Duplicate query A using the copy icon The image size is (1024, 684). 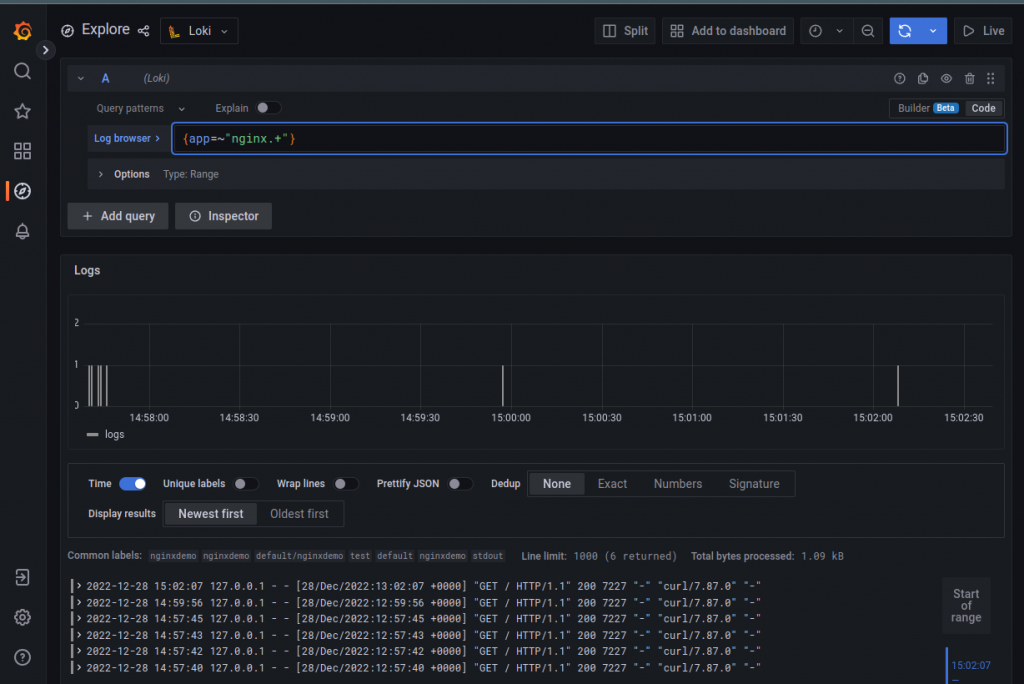click(922, 78)
